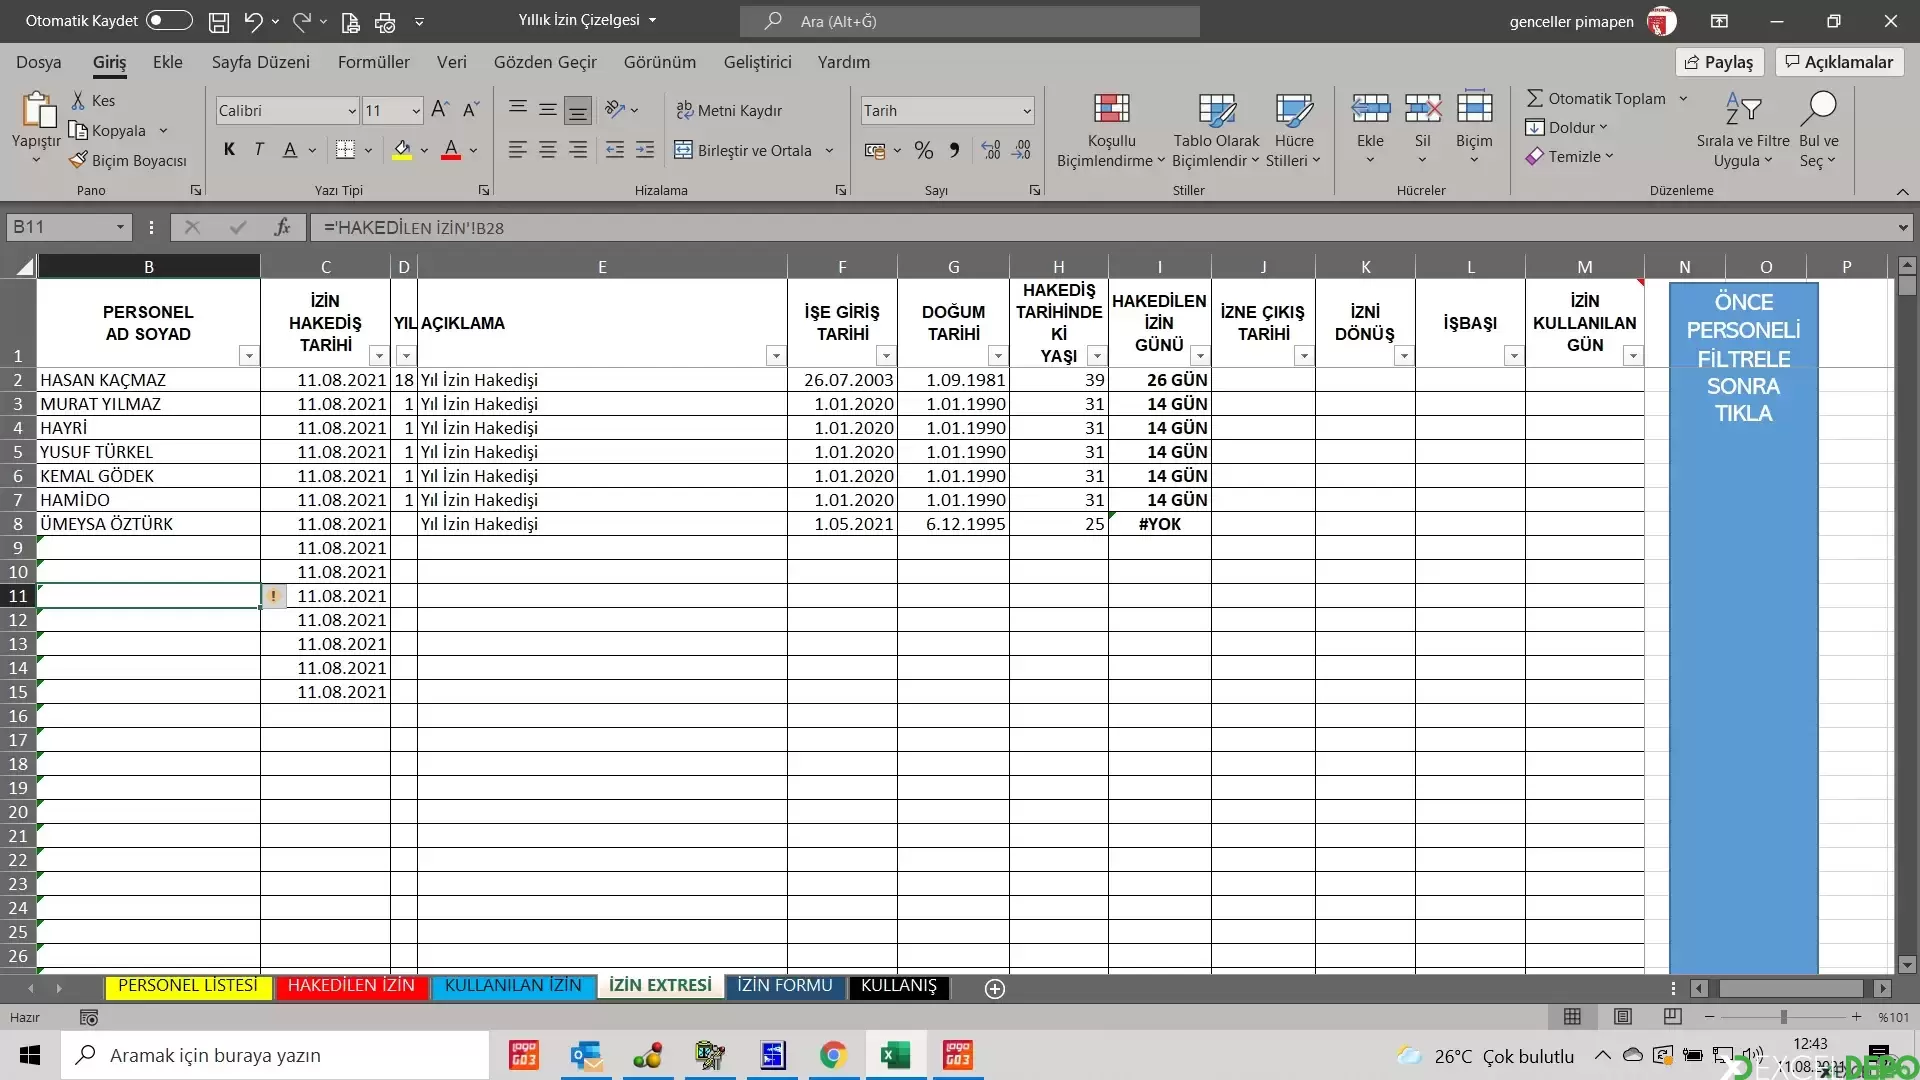Toggle underline formatting A button
The image size is (1920, 1080).
click(x=290, y=150)
